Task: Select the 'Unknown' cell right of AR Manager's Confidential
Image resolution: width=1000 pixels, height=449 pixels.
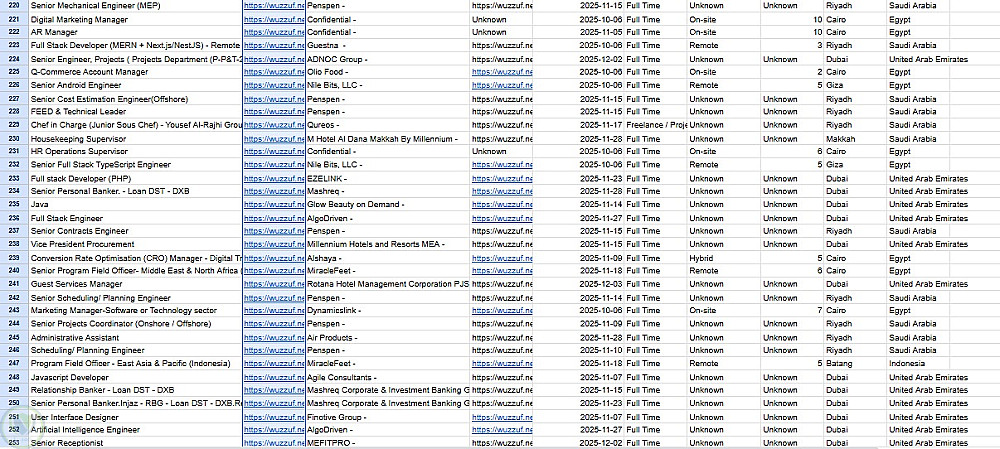Action: coord(501,32)
